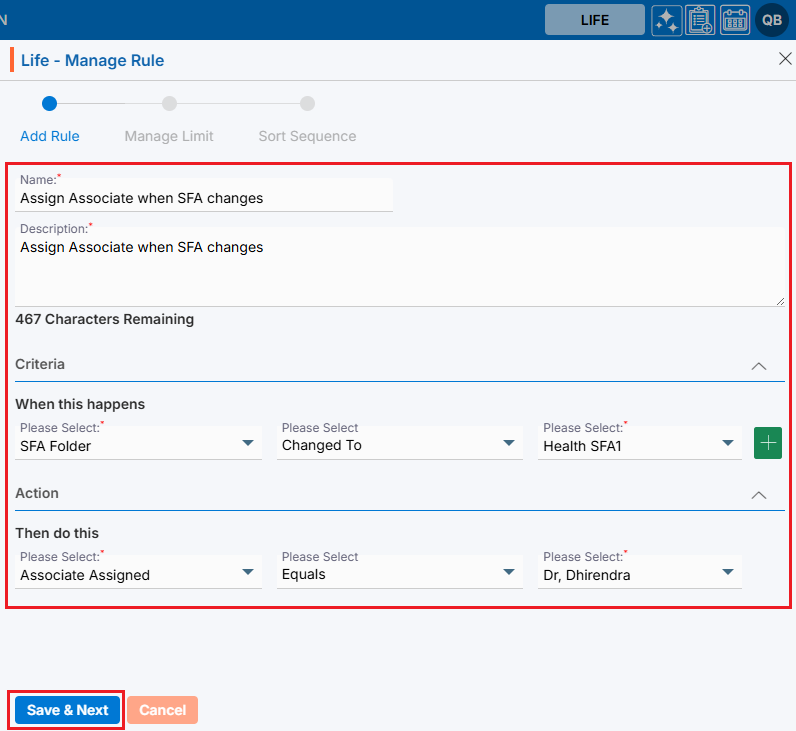
Task: Click the Cancel button
Action: (x=162, y=710)
